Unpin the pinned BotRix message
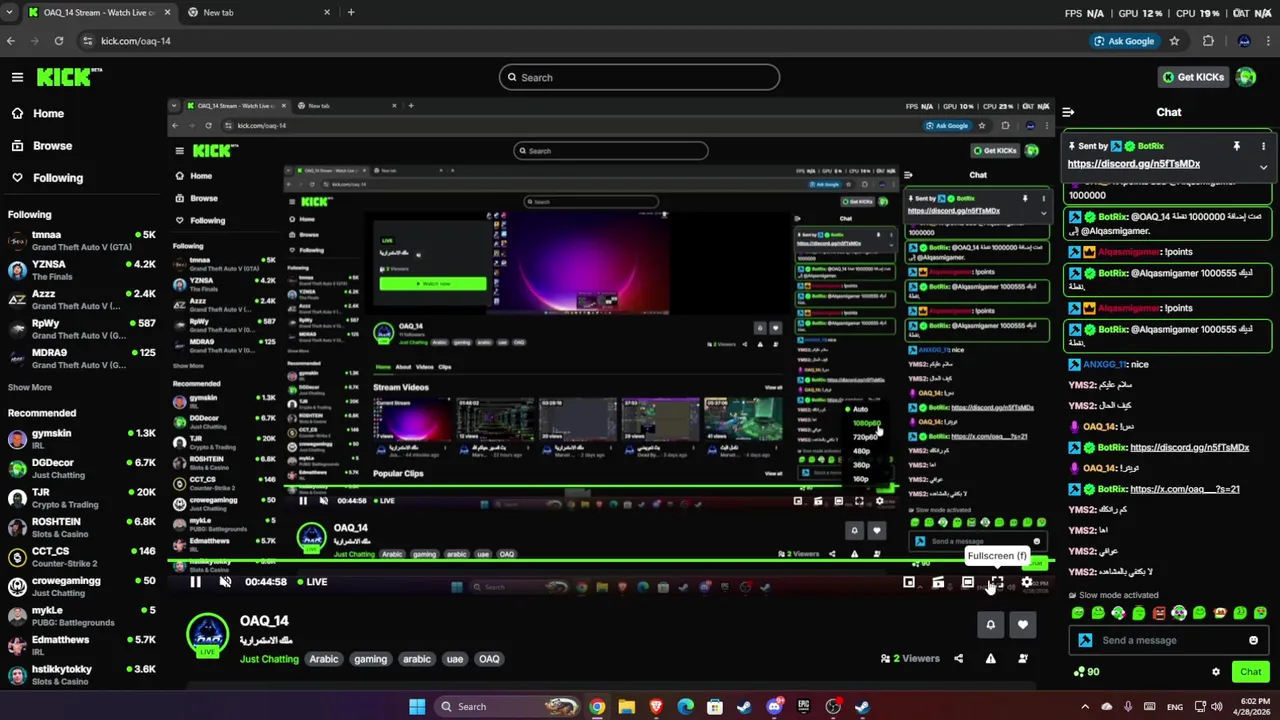The width and height of the screenshot is (1280, 720). click(1237, 146)
